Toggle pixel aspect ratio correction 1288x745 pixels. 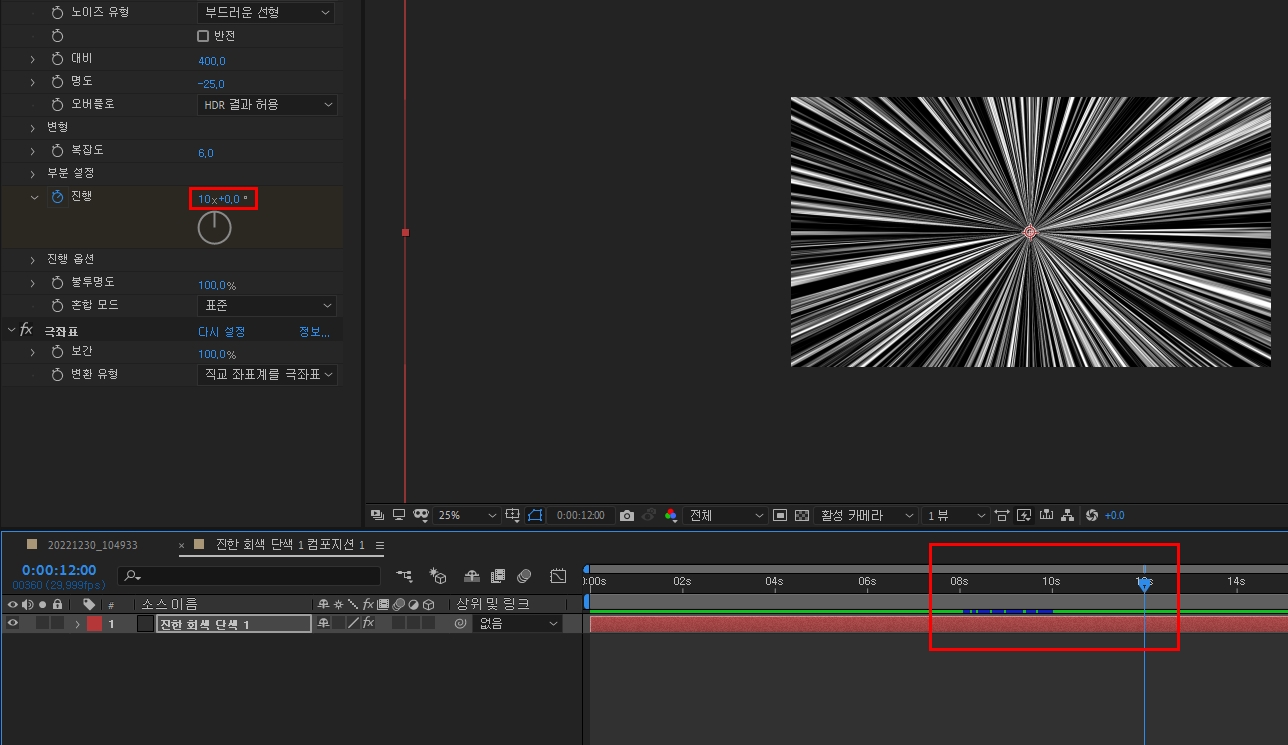[x=1001, y=515]
